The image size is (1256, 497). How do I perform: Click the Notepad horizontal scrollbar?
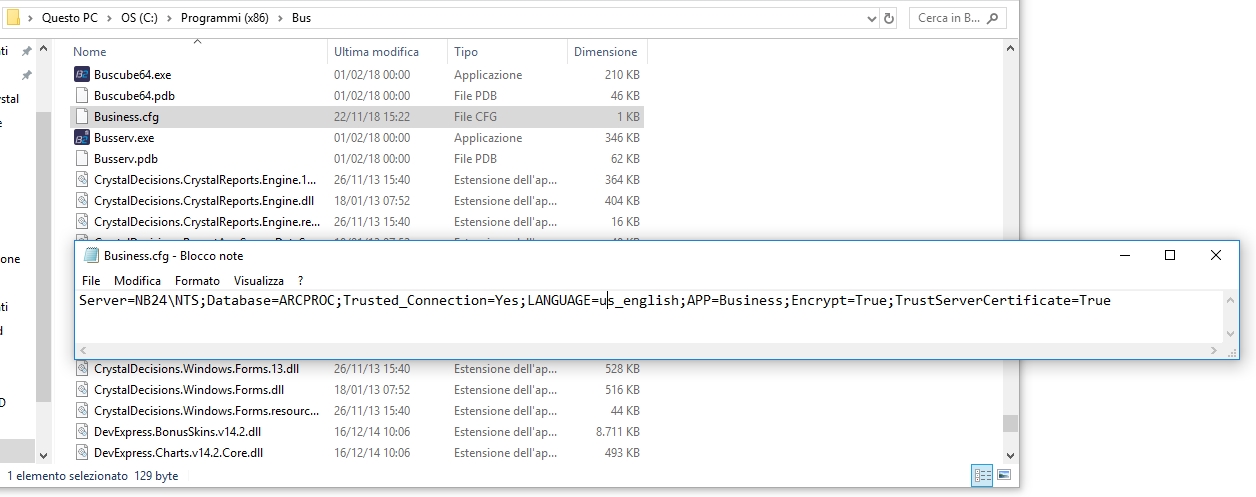point(649,350)
